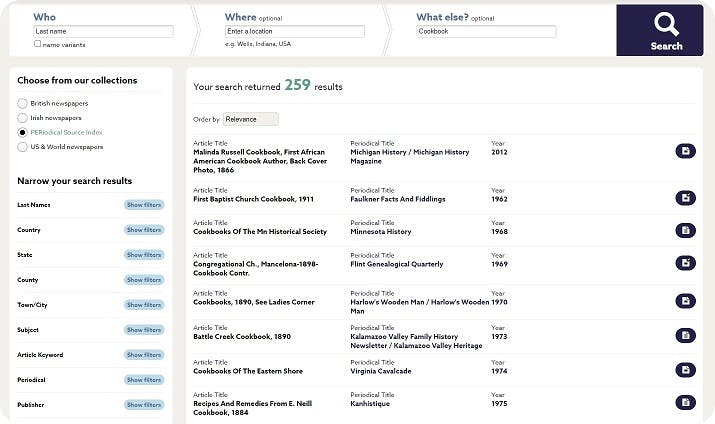Click the icon for Kanhistique 1975 result

[685, 402]
